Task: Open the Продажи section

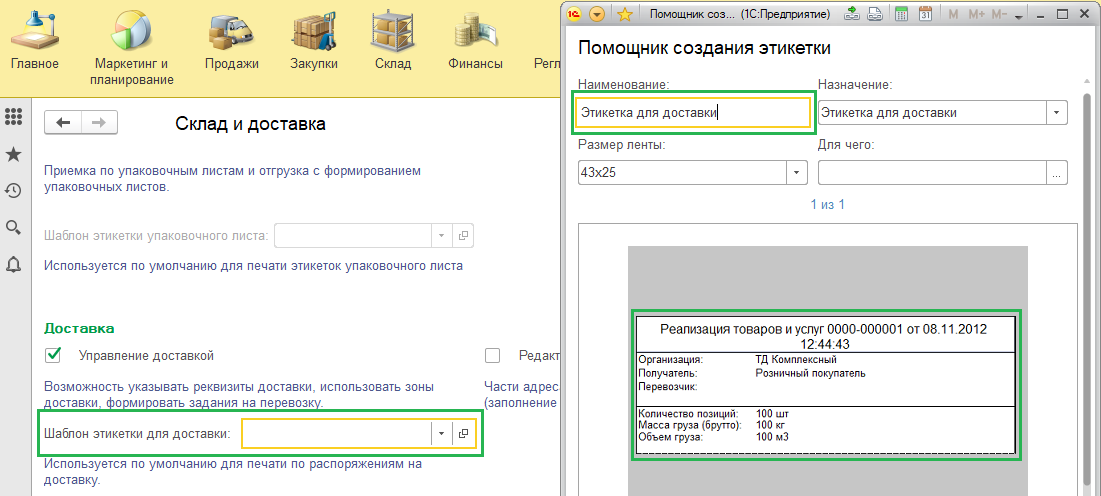Action: point(232,40)
